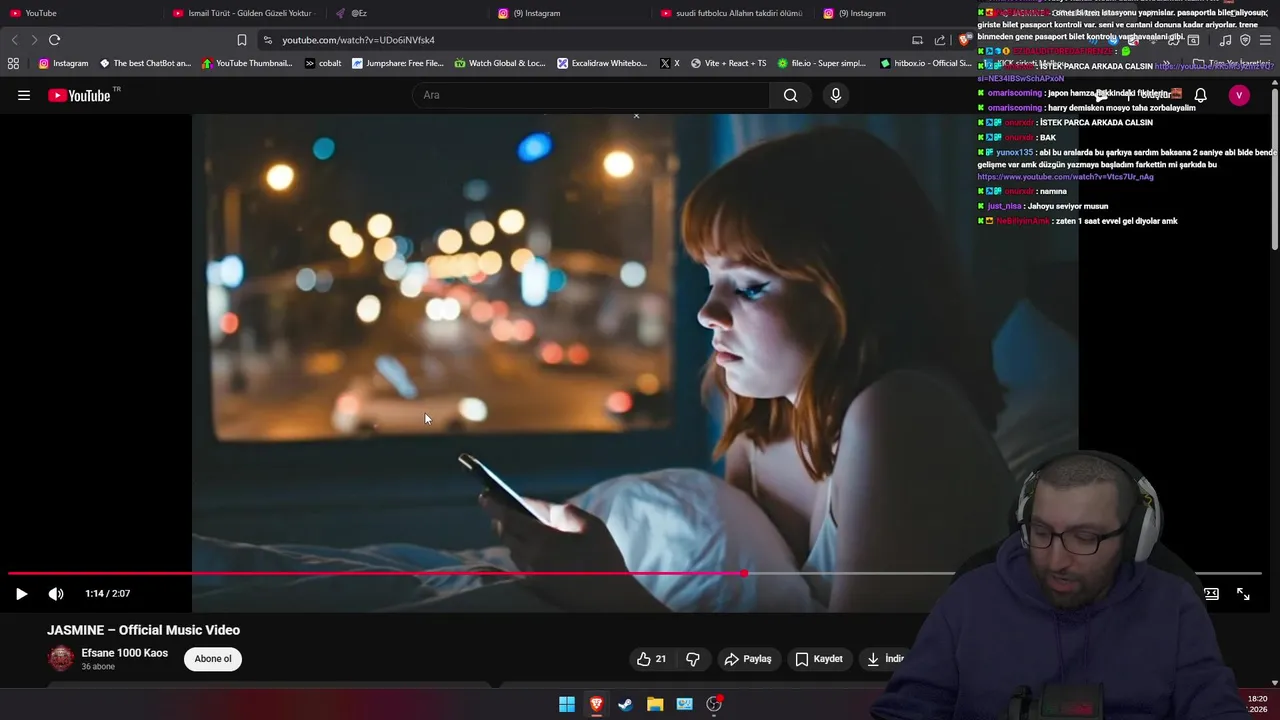The height and width of the screenshot is (720, 1280).
Task: Start voice search with microphone icon
Action: point(836,95)
